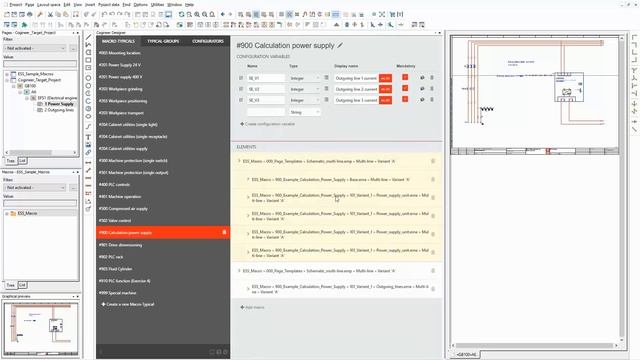Open the Utilities menu
Viewport: 640px width, 360px height.
tap(157, 4)
